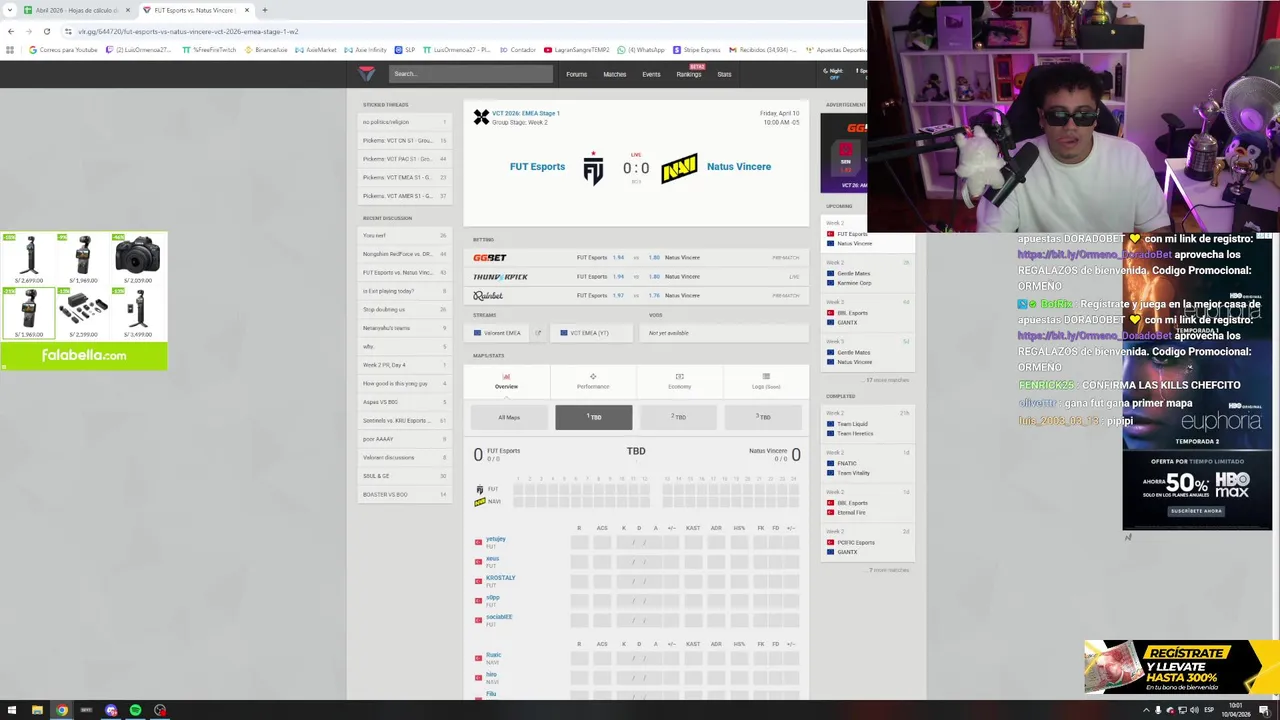
Task: Open the 'BOASTER VS BOO' thread
Action: pos(405,494)
